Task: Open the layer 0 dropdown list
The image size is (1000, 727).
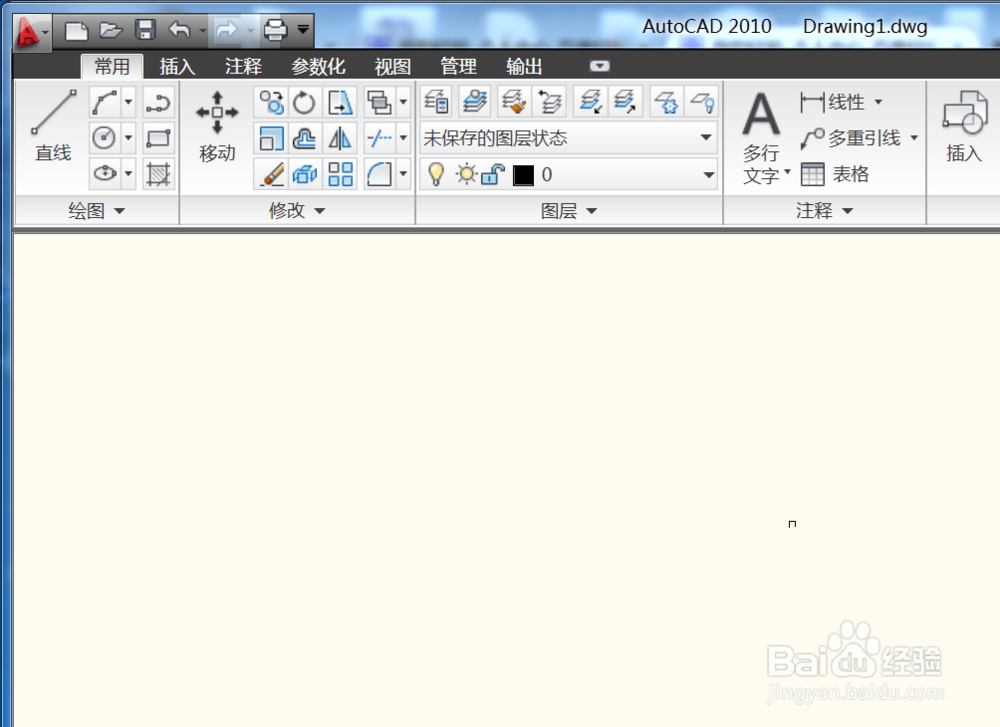Action: [x=709, y=175]
